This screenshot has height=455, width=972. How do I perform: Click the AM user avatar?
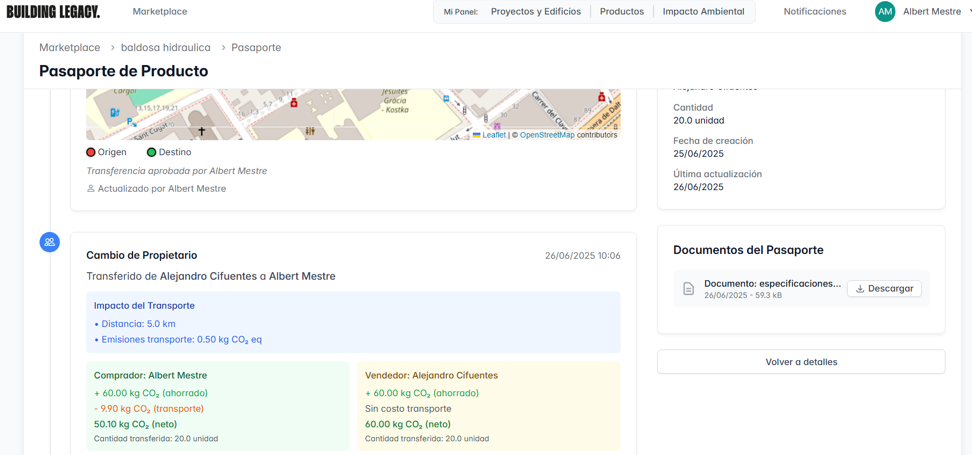(x=884, y=12)
